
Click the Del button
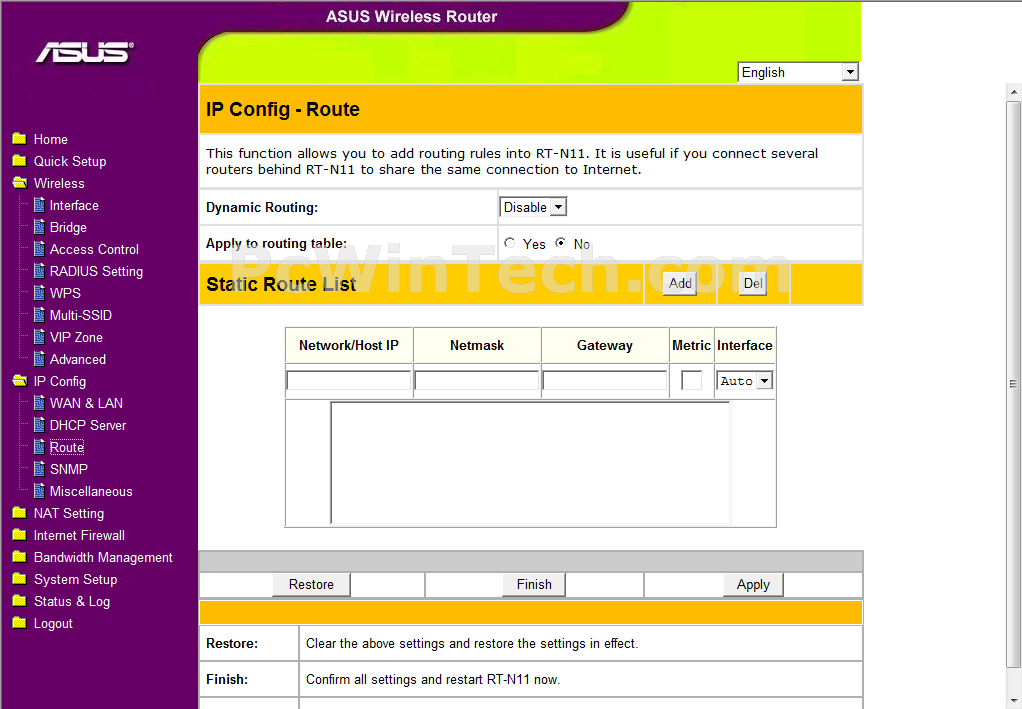click(x=753, y=283)
